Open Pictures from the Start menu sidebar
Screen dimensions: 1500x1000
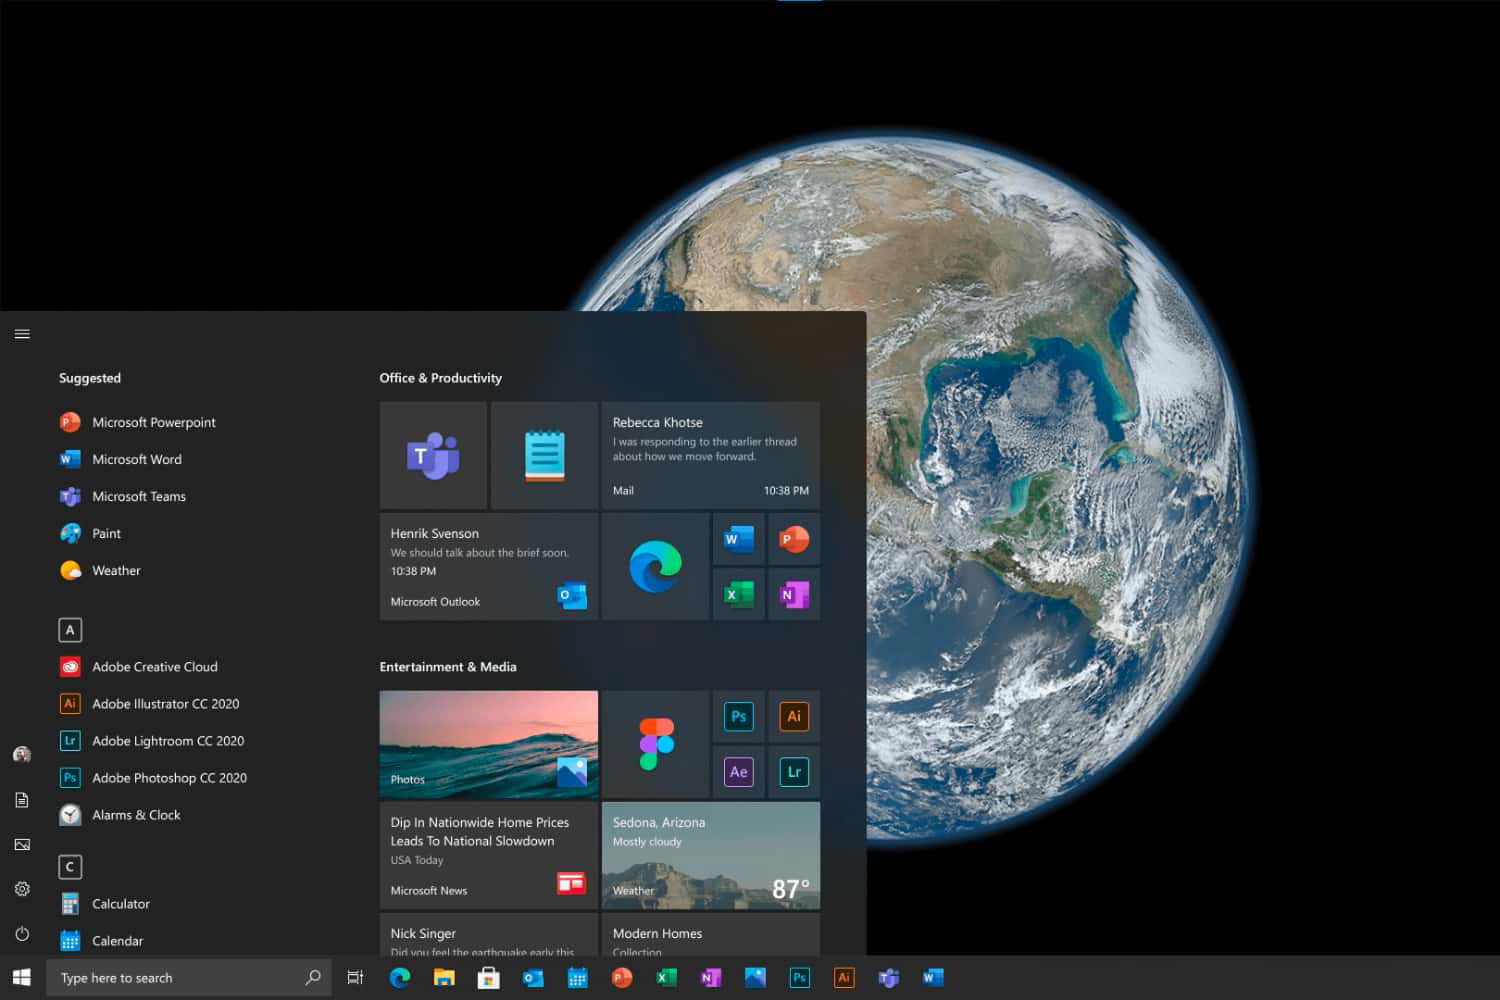21,843
